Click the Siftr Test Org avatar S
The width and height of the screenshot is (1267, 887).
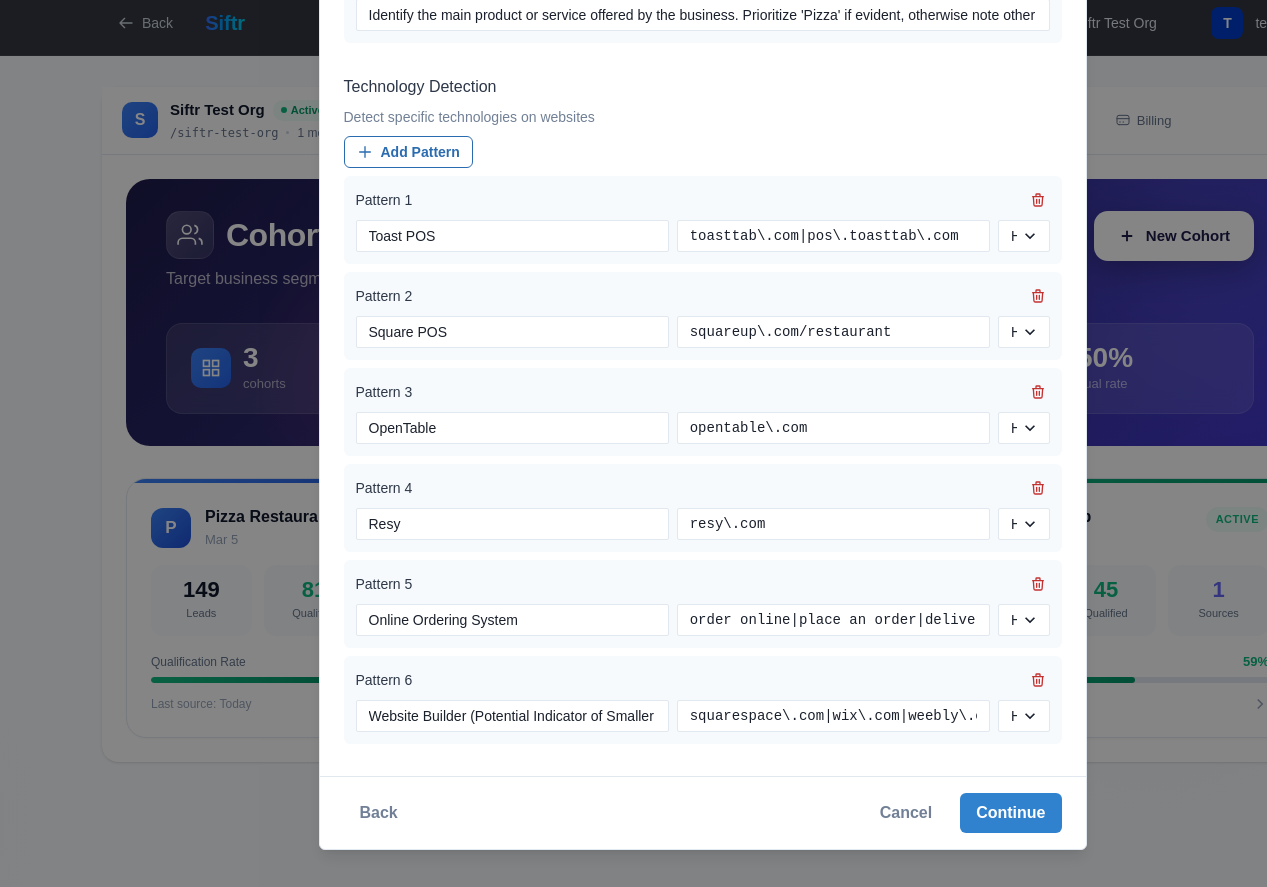point(140,120)
